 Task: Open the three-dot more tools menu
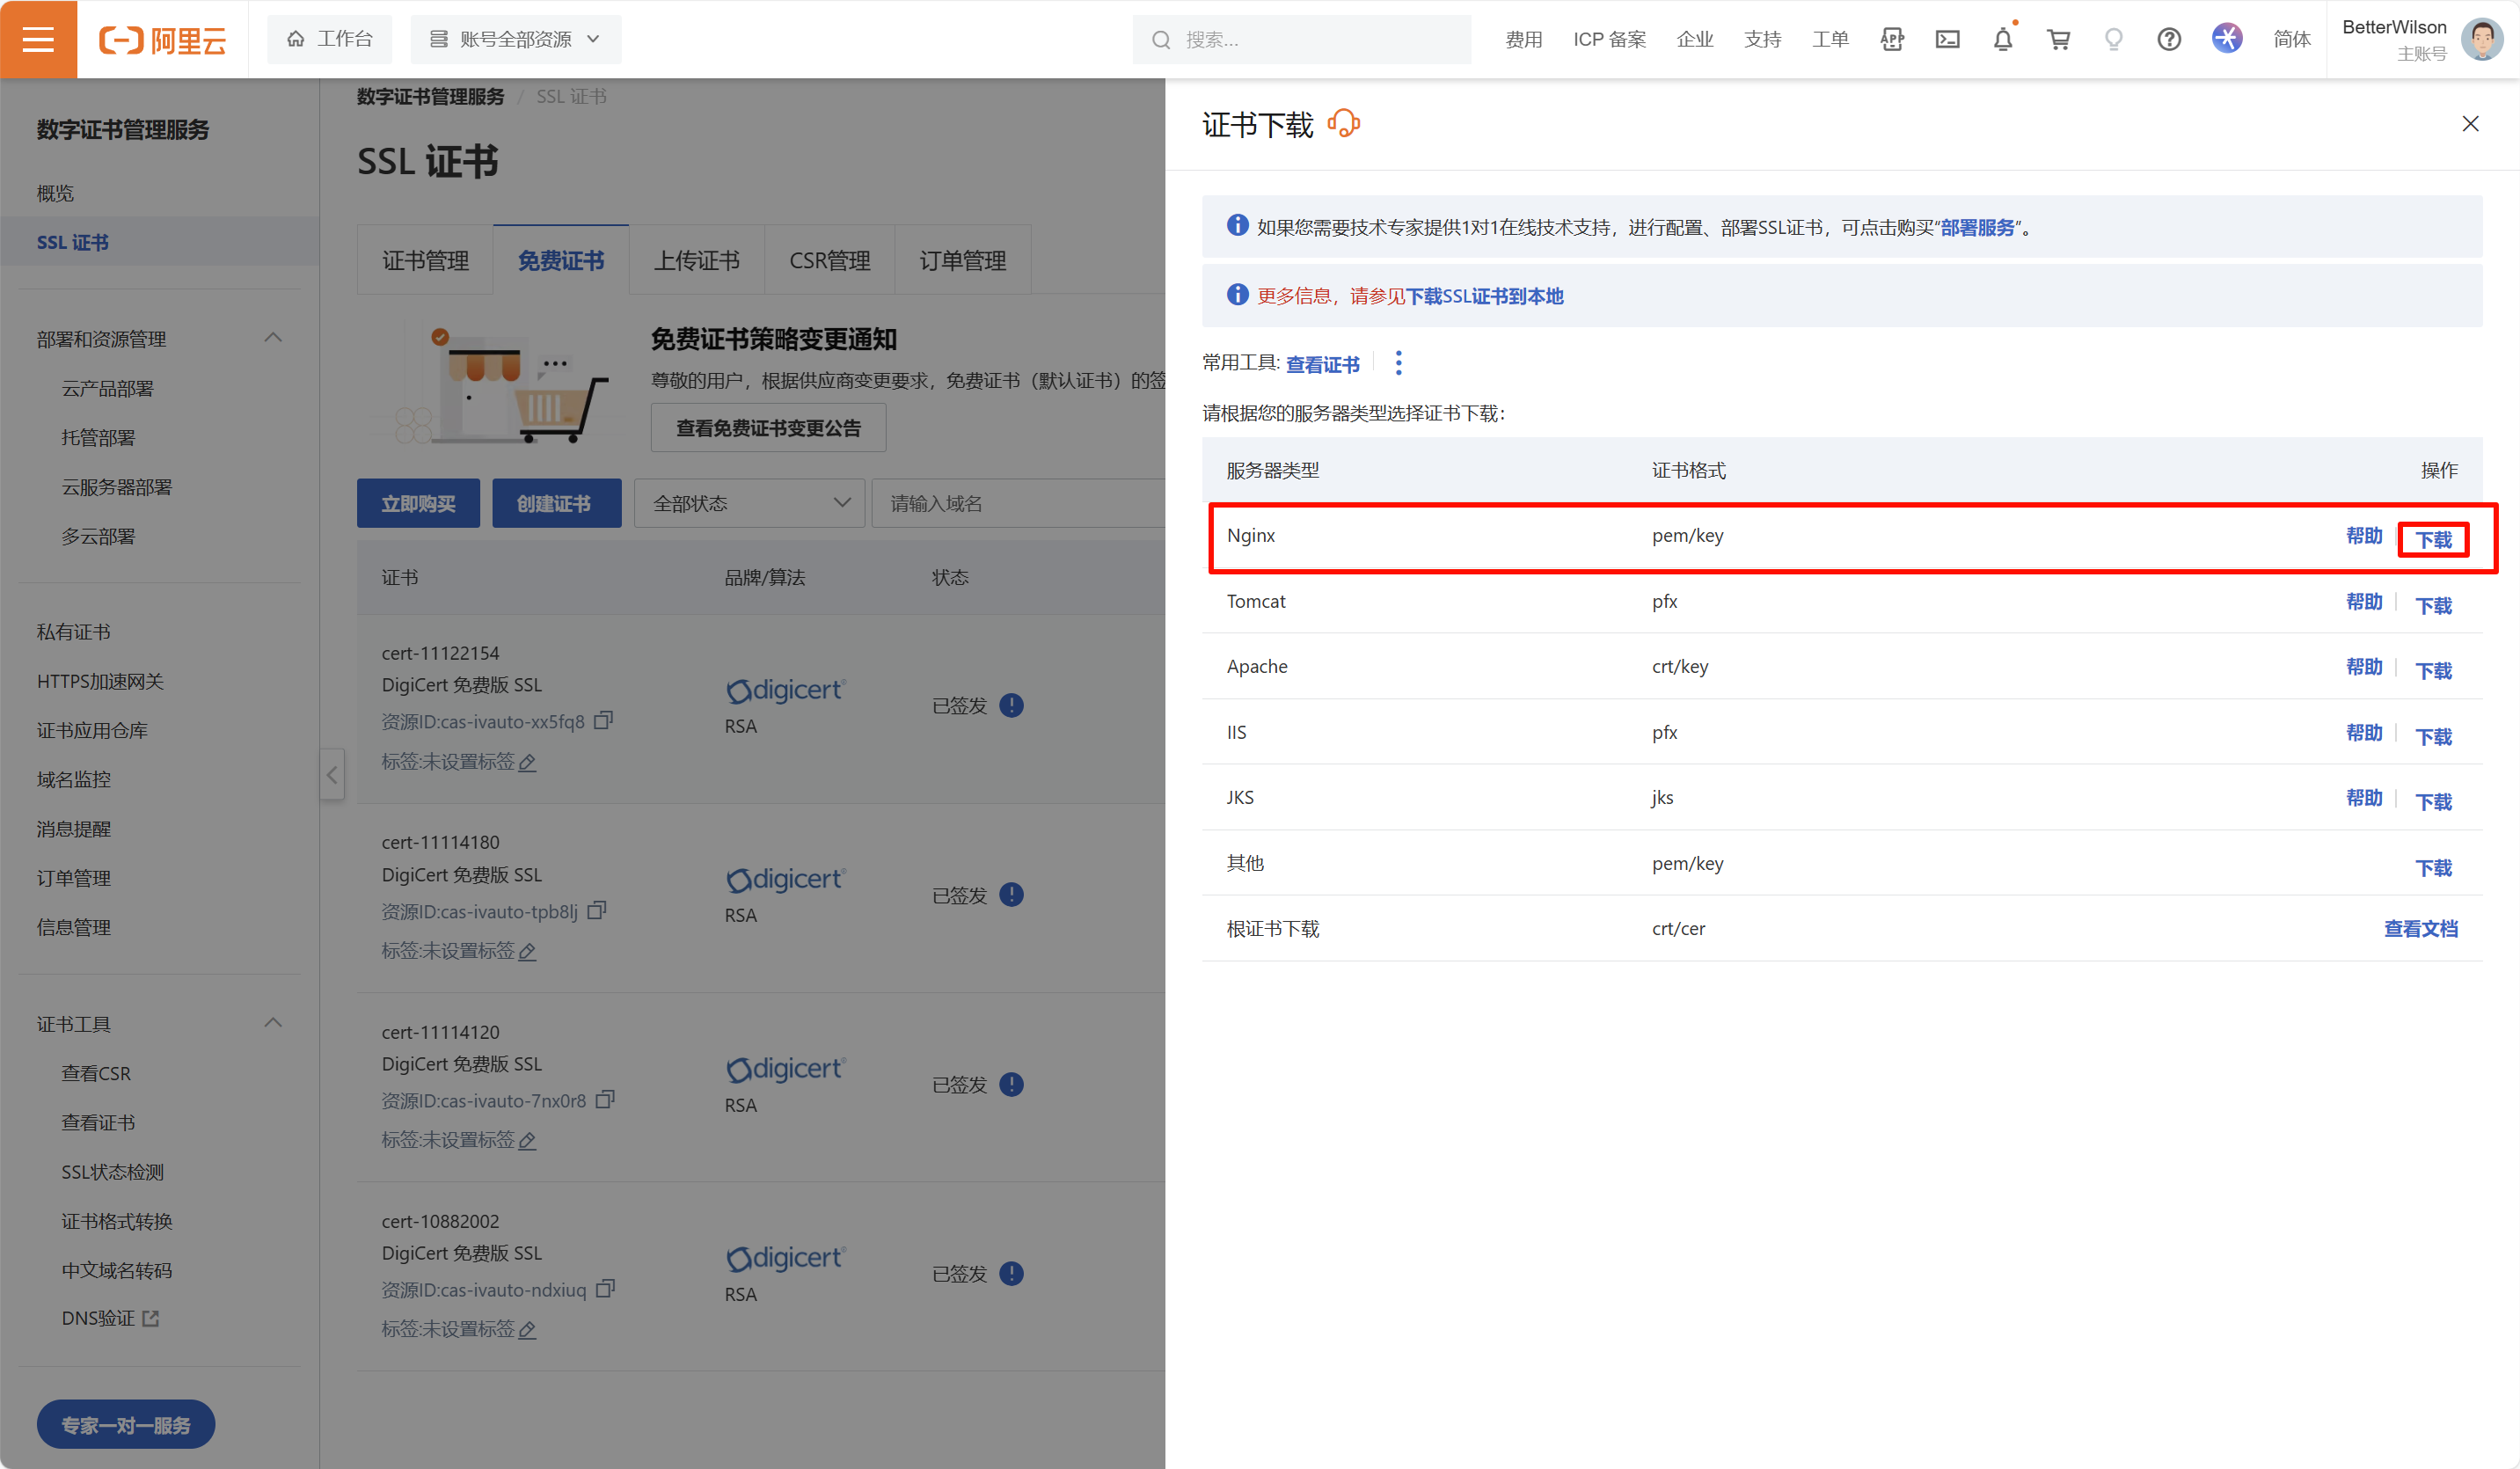point(1398,363)
